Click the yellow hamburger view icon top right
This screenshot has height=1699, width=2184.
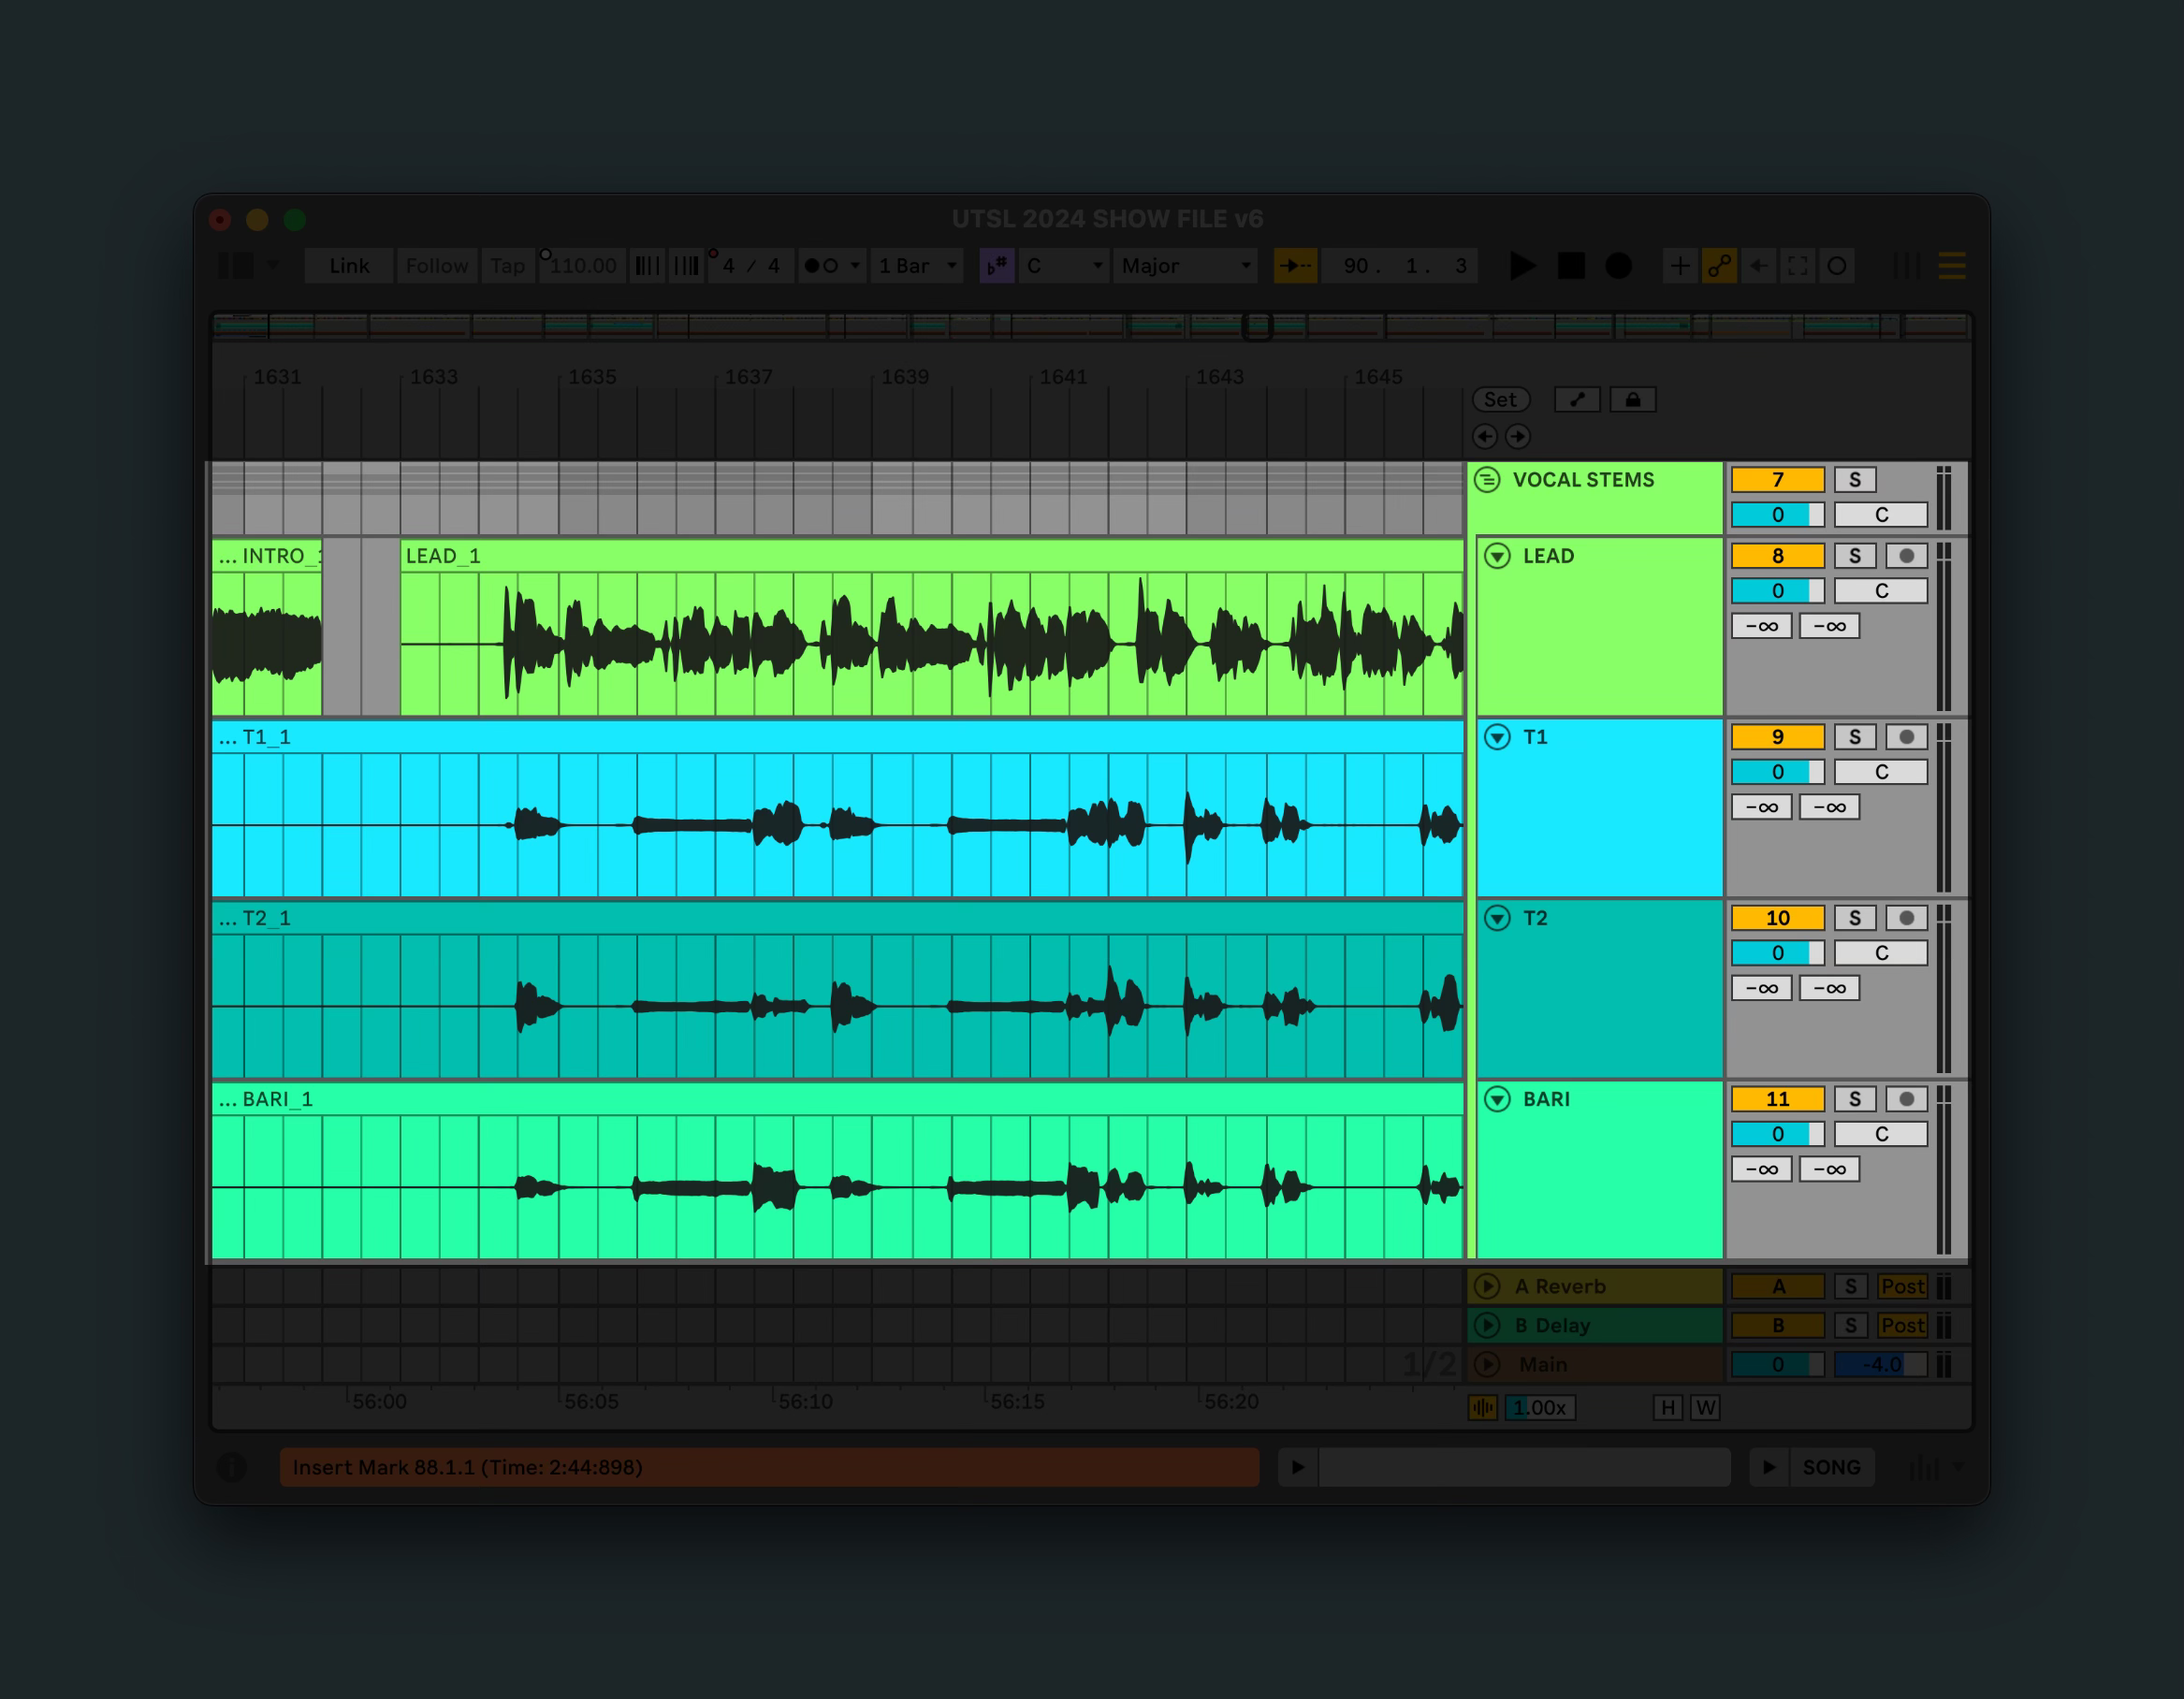tap(1951, 266)
